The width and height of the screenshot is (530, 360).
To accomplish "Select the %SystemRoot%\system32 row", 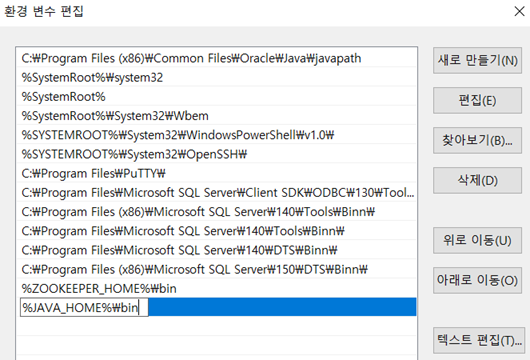I will [x=216, y=77].
